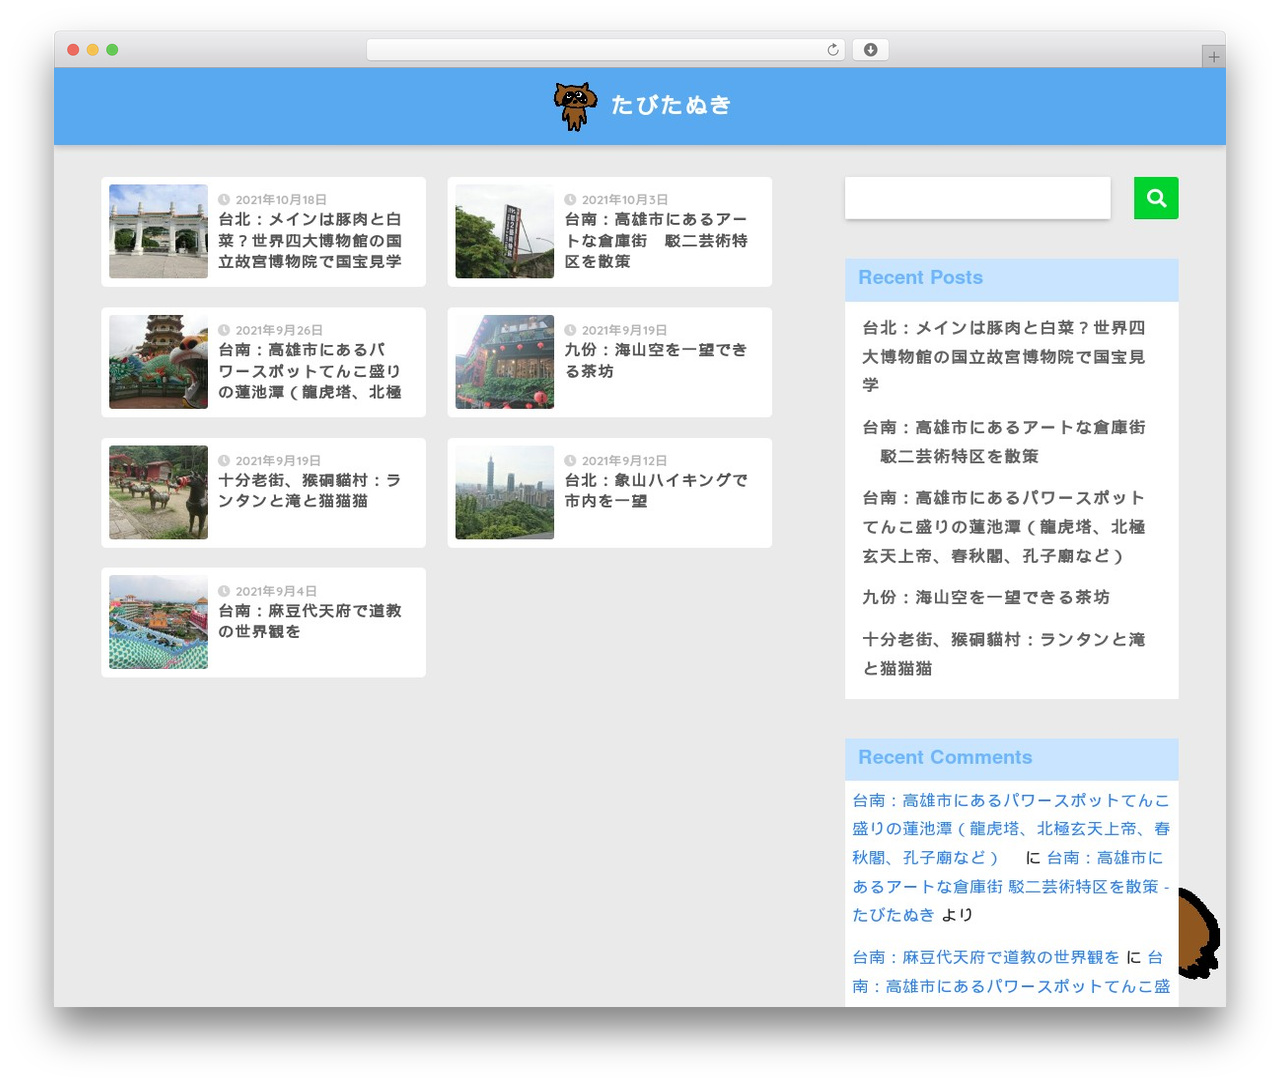The height and width of the screenshot is (1084, 1280).
Task: Click the 2021年9月12日 post date
Action: point(624,461)
